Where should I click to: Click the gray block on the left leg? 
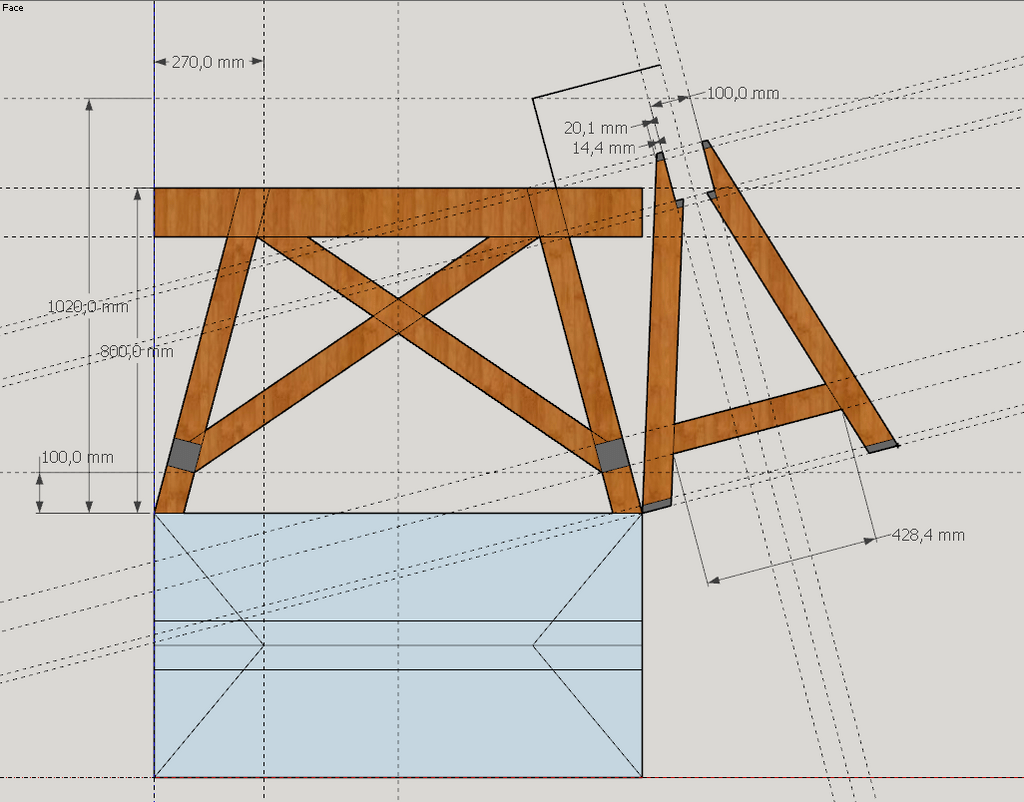click(x=184, y=454)
